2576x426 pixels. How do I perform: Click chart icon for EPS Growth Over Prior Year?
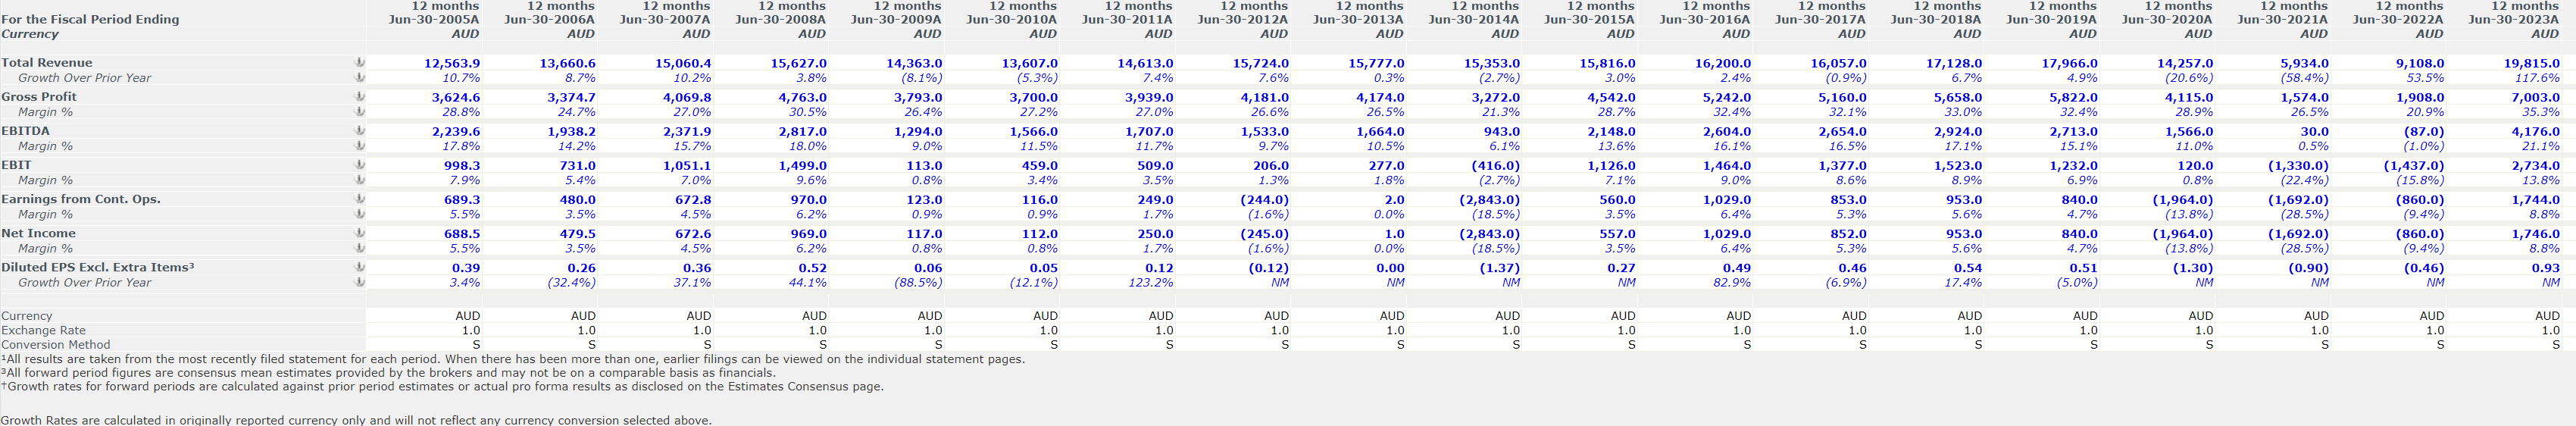click(360, 282)
